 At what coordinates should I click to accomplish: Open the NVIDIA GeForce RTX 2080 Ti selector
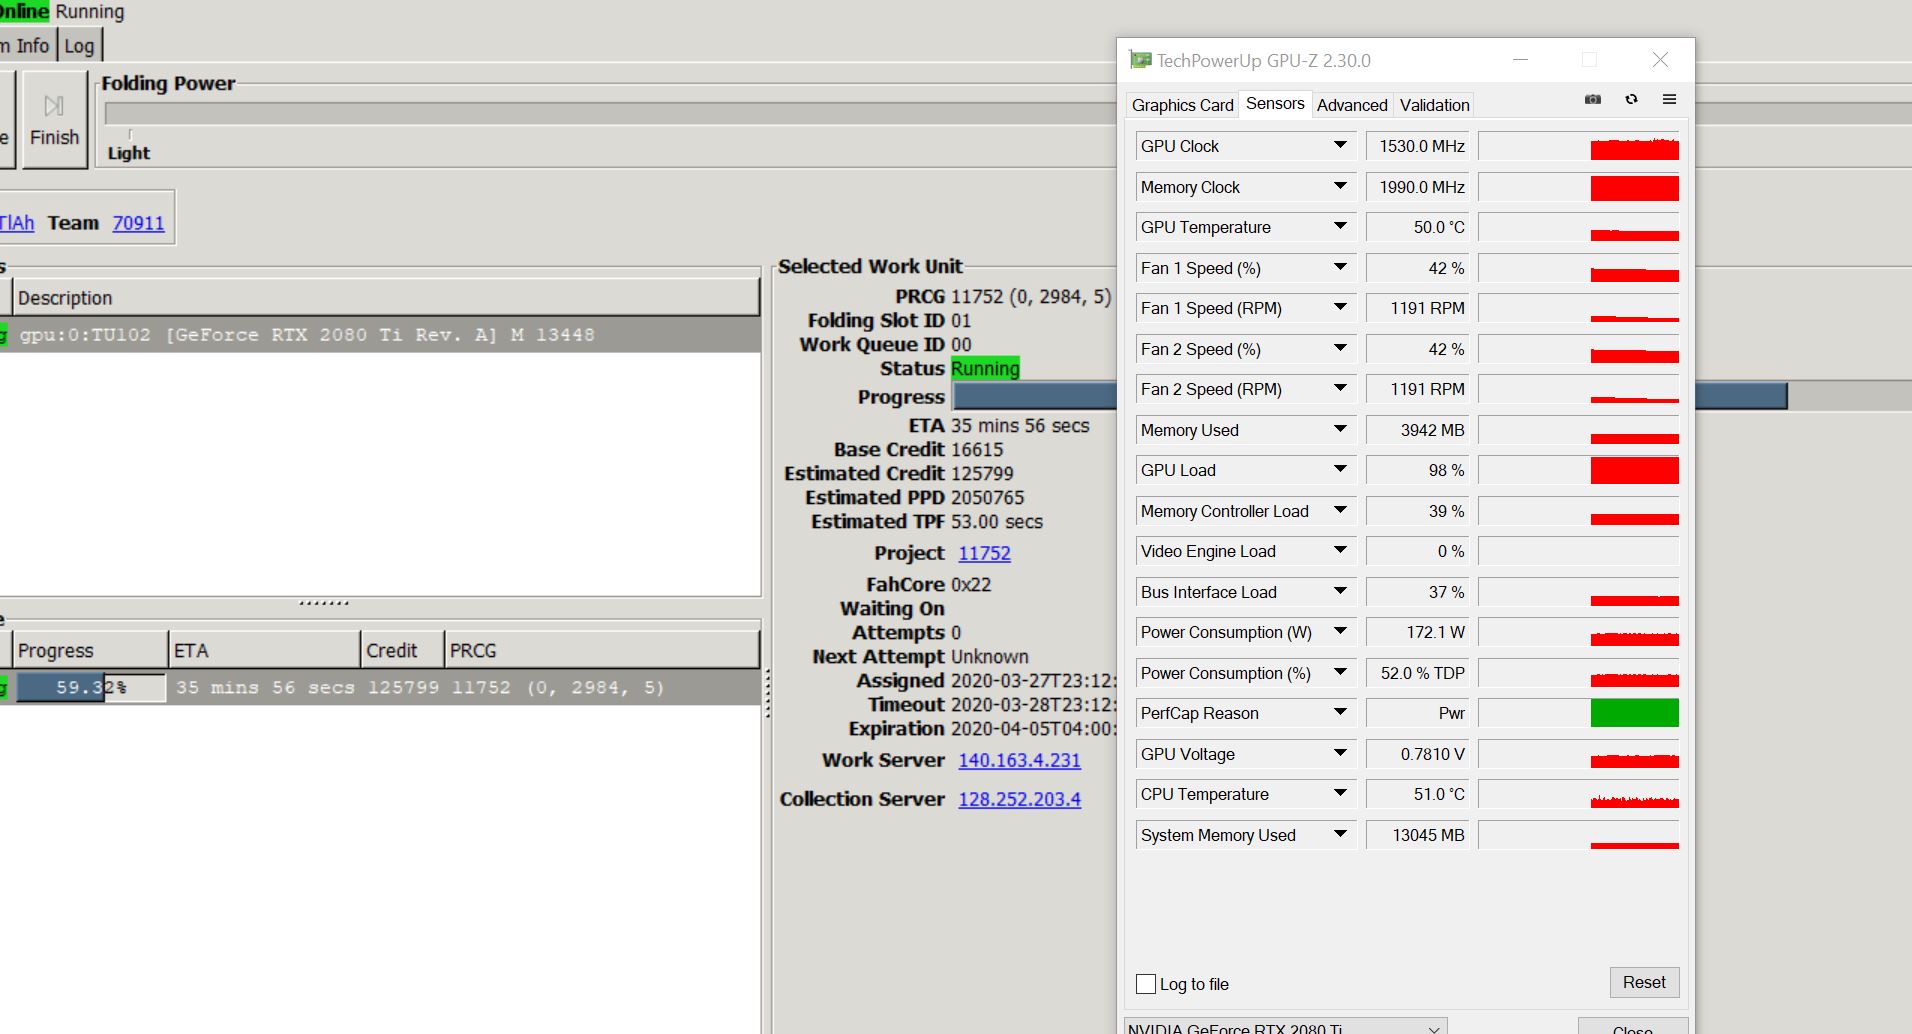tap(1285, 1027)
